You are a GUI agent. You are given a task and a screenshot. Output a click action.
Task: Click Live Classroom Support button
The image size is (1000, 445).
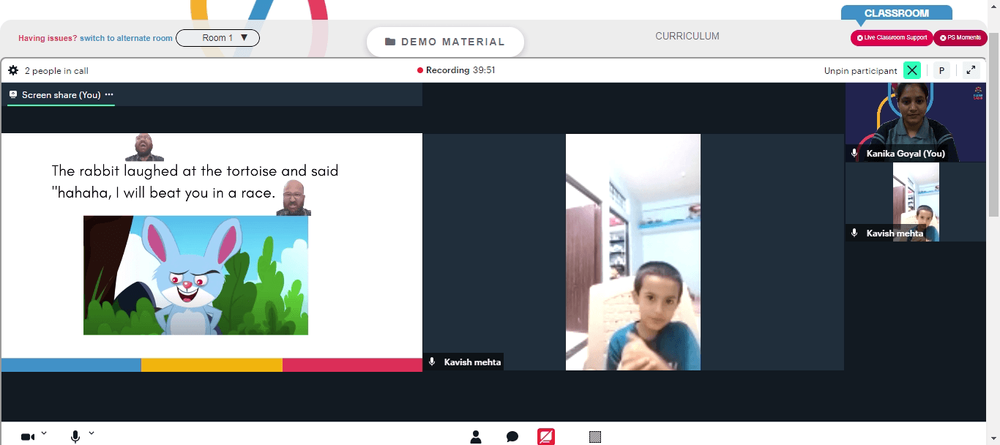892,38
